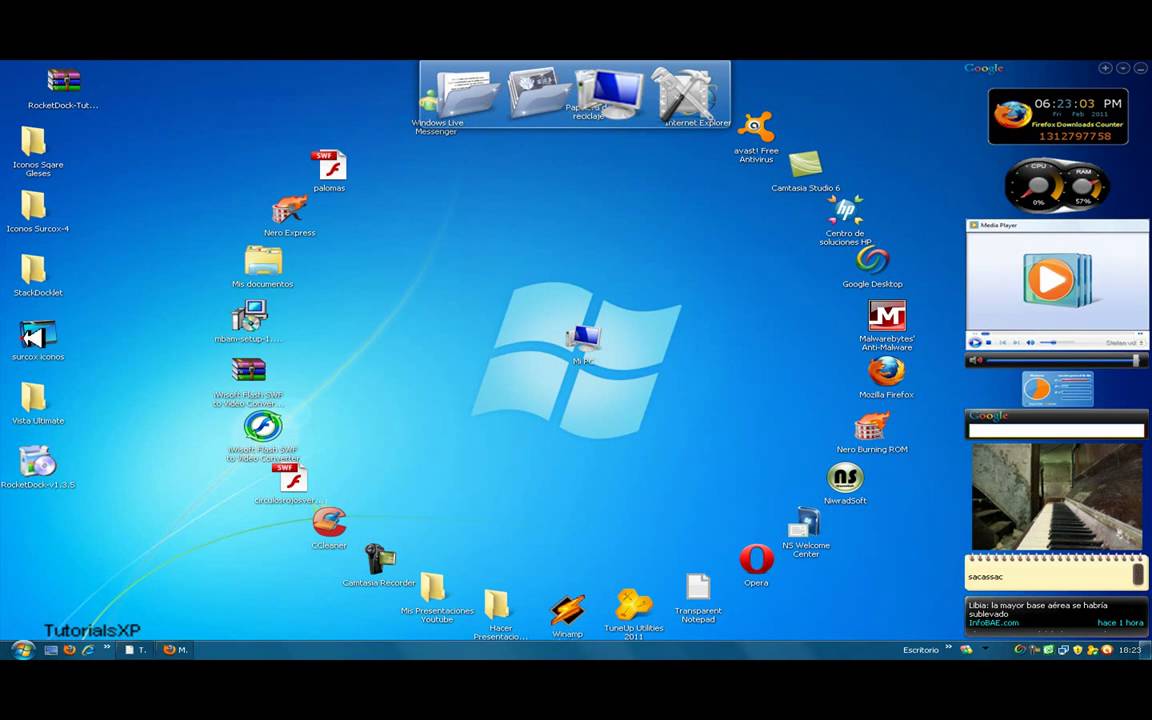Launch iWisoft Flash SWF to Video Converter app icon

[x=263, y=426]
